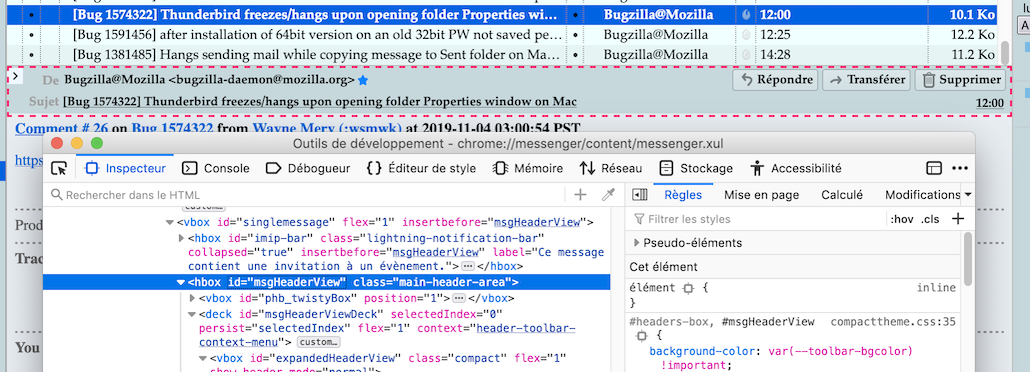This screenshot has height=372, width=1030.
Task: Expand the header with the twisty arrow
Action: 15,76
